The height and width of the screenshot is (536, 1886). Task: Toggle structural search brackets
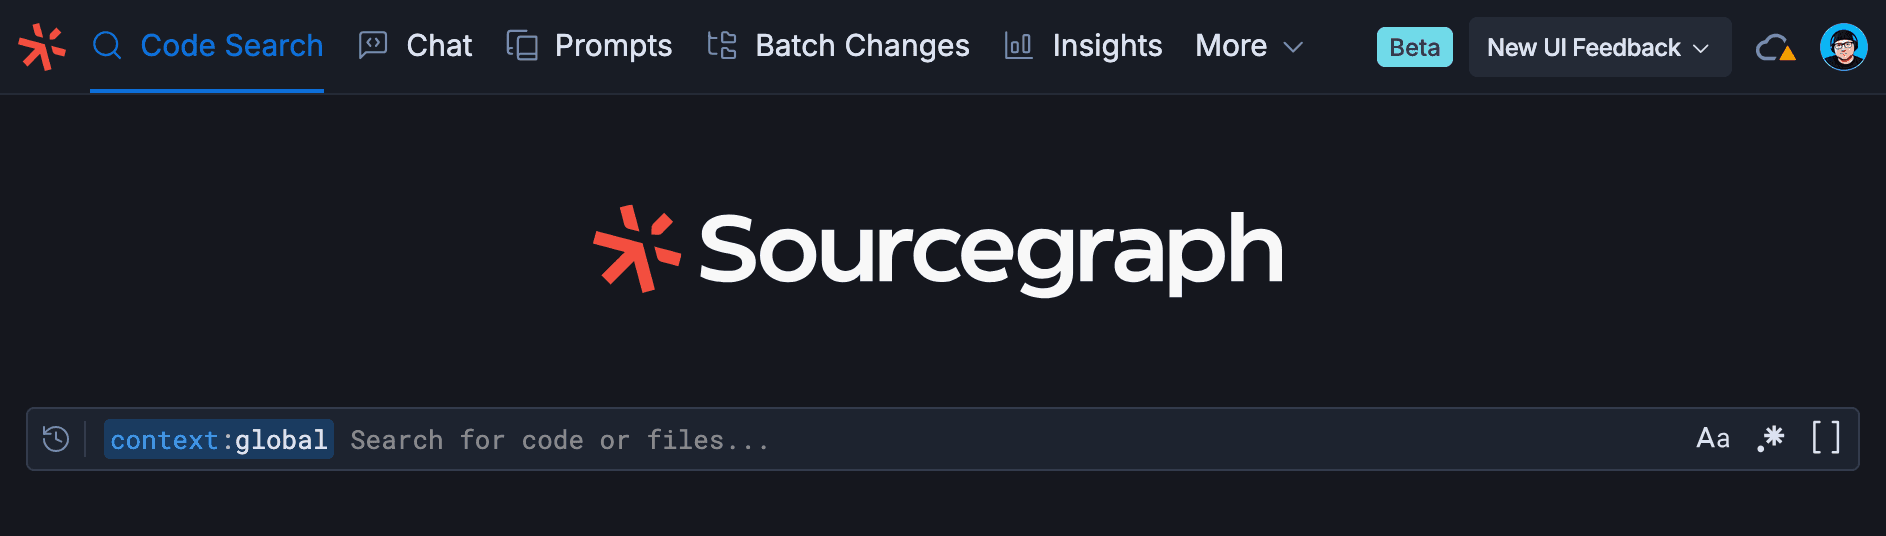pyautogui.click(x=1826, y=438)
